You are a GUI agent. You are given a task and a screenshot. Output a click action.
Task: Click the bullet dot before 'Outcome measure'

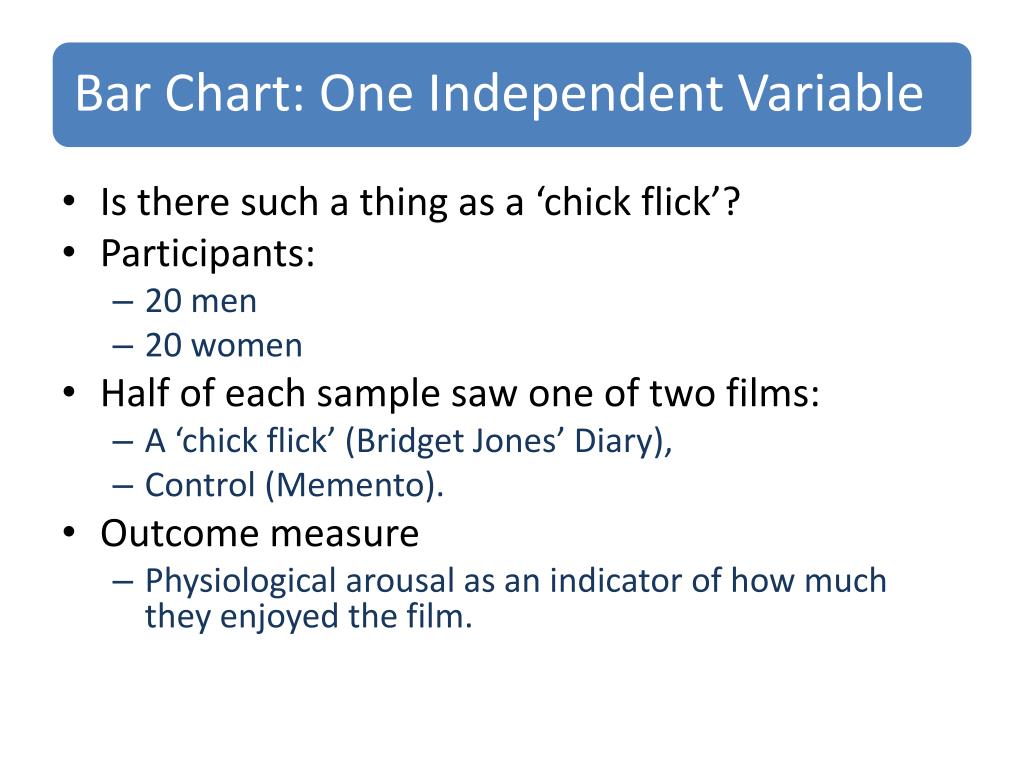click(69, 532)
